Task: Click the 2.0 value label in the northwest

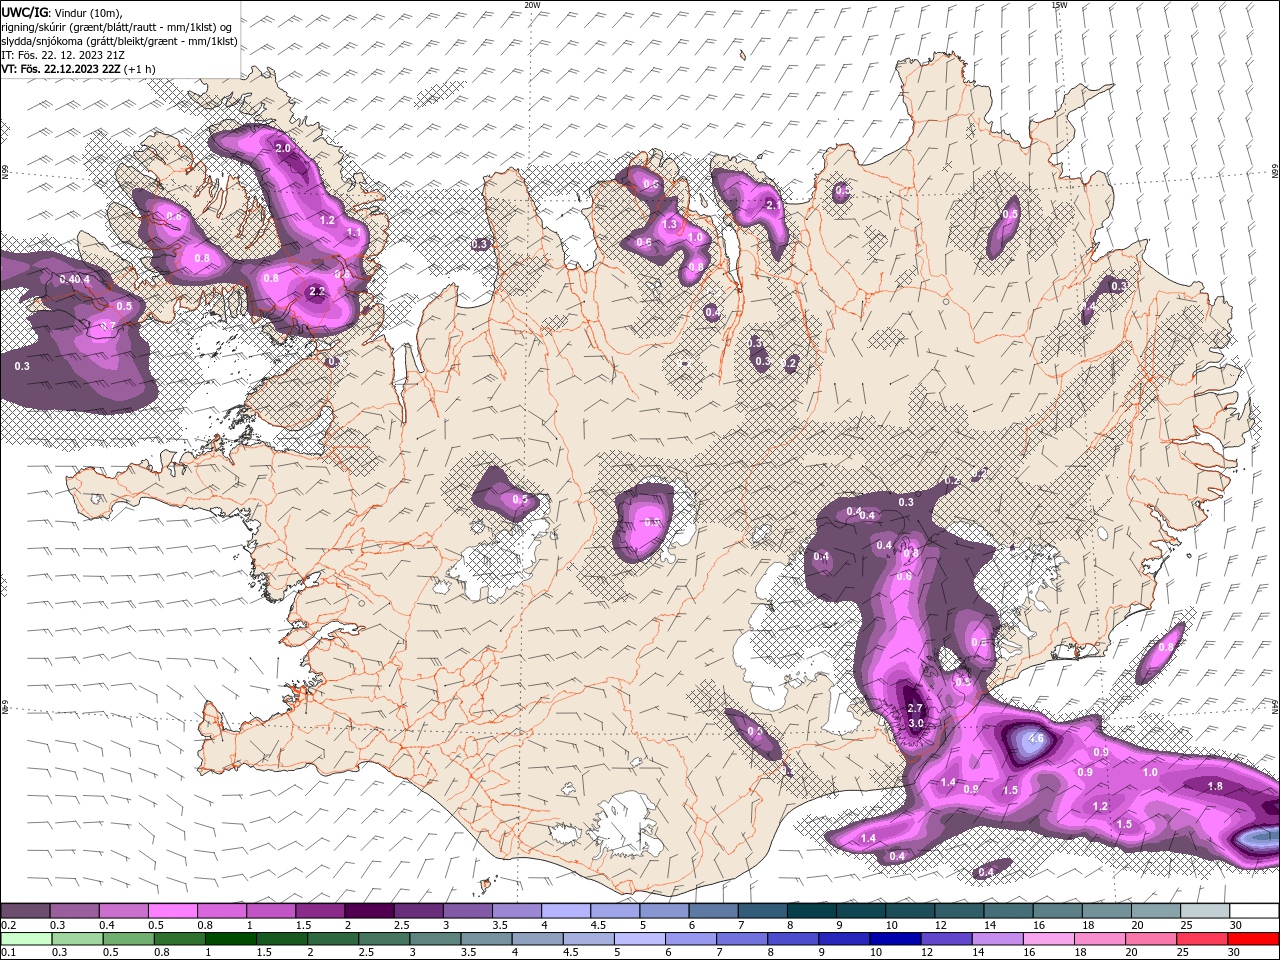Action: [283, 148]
